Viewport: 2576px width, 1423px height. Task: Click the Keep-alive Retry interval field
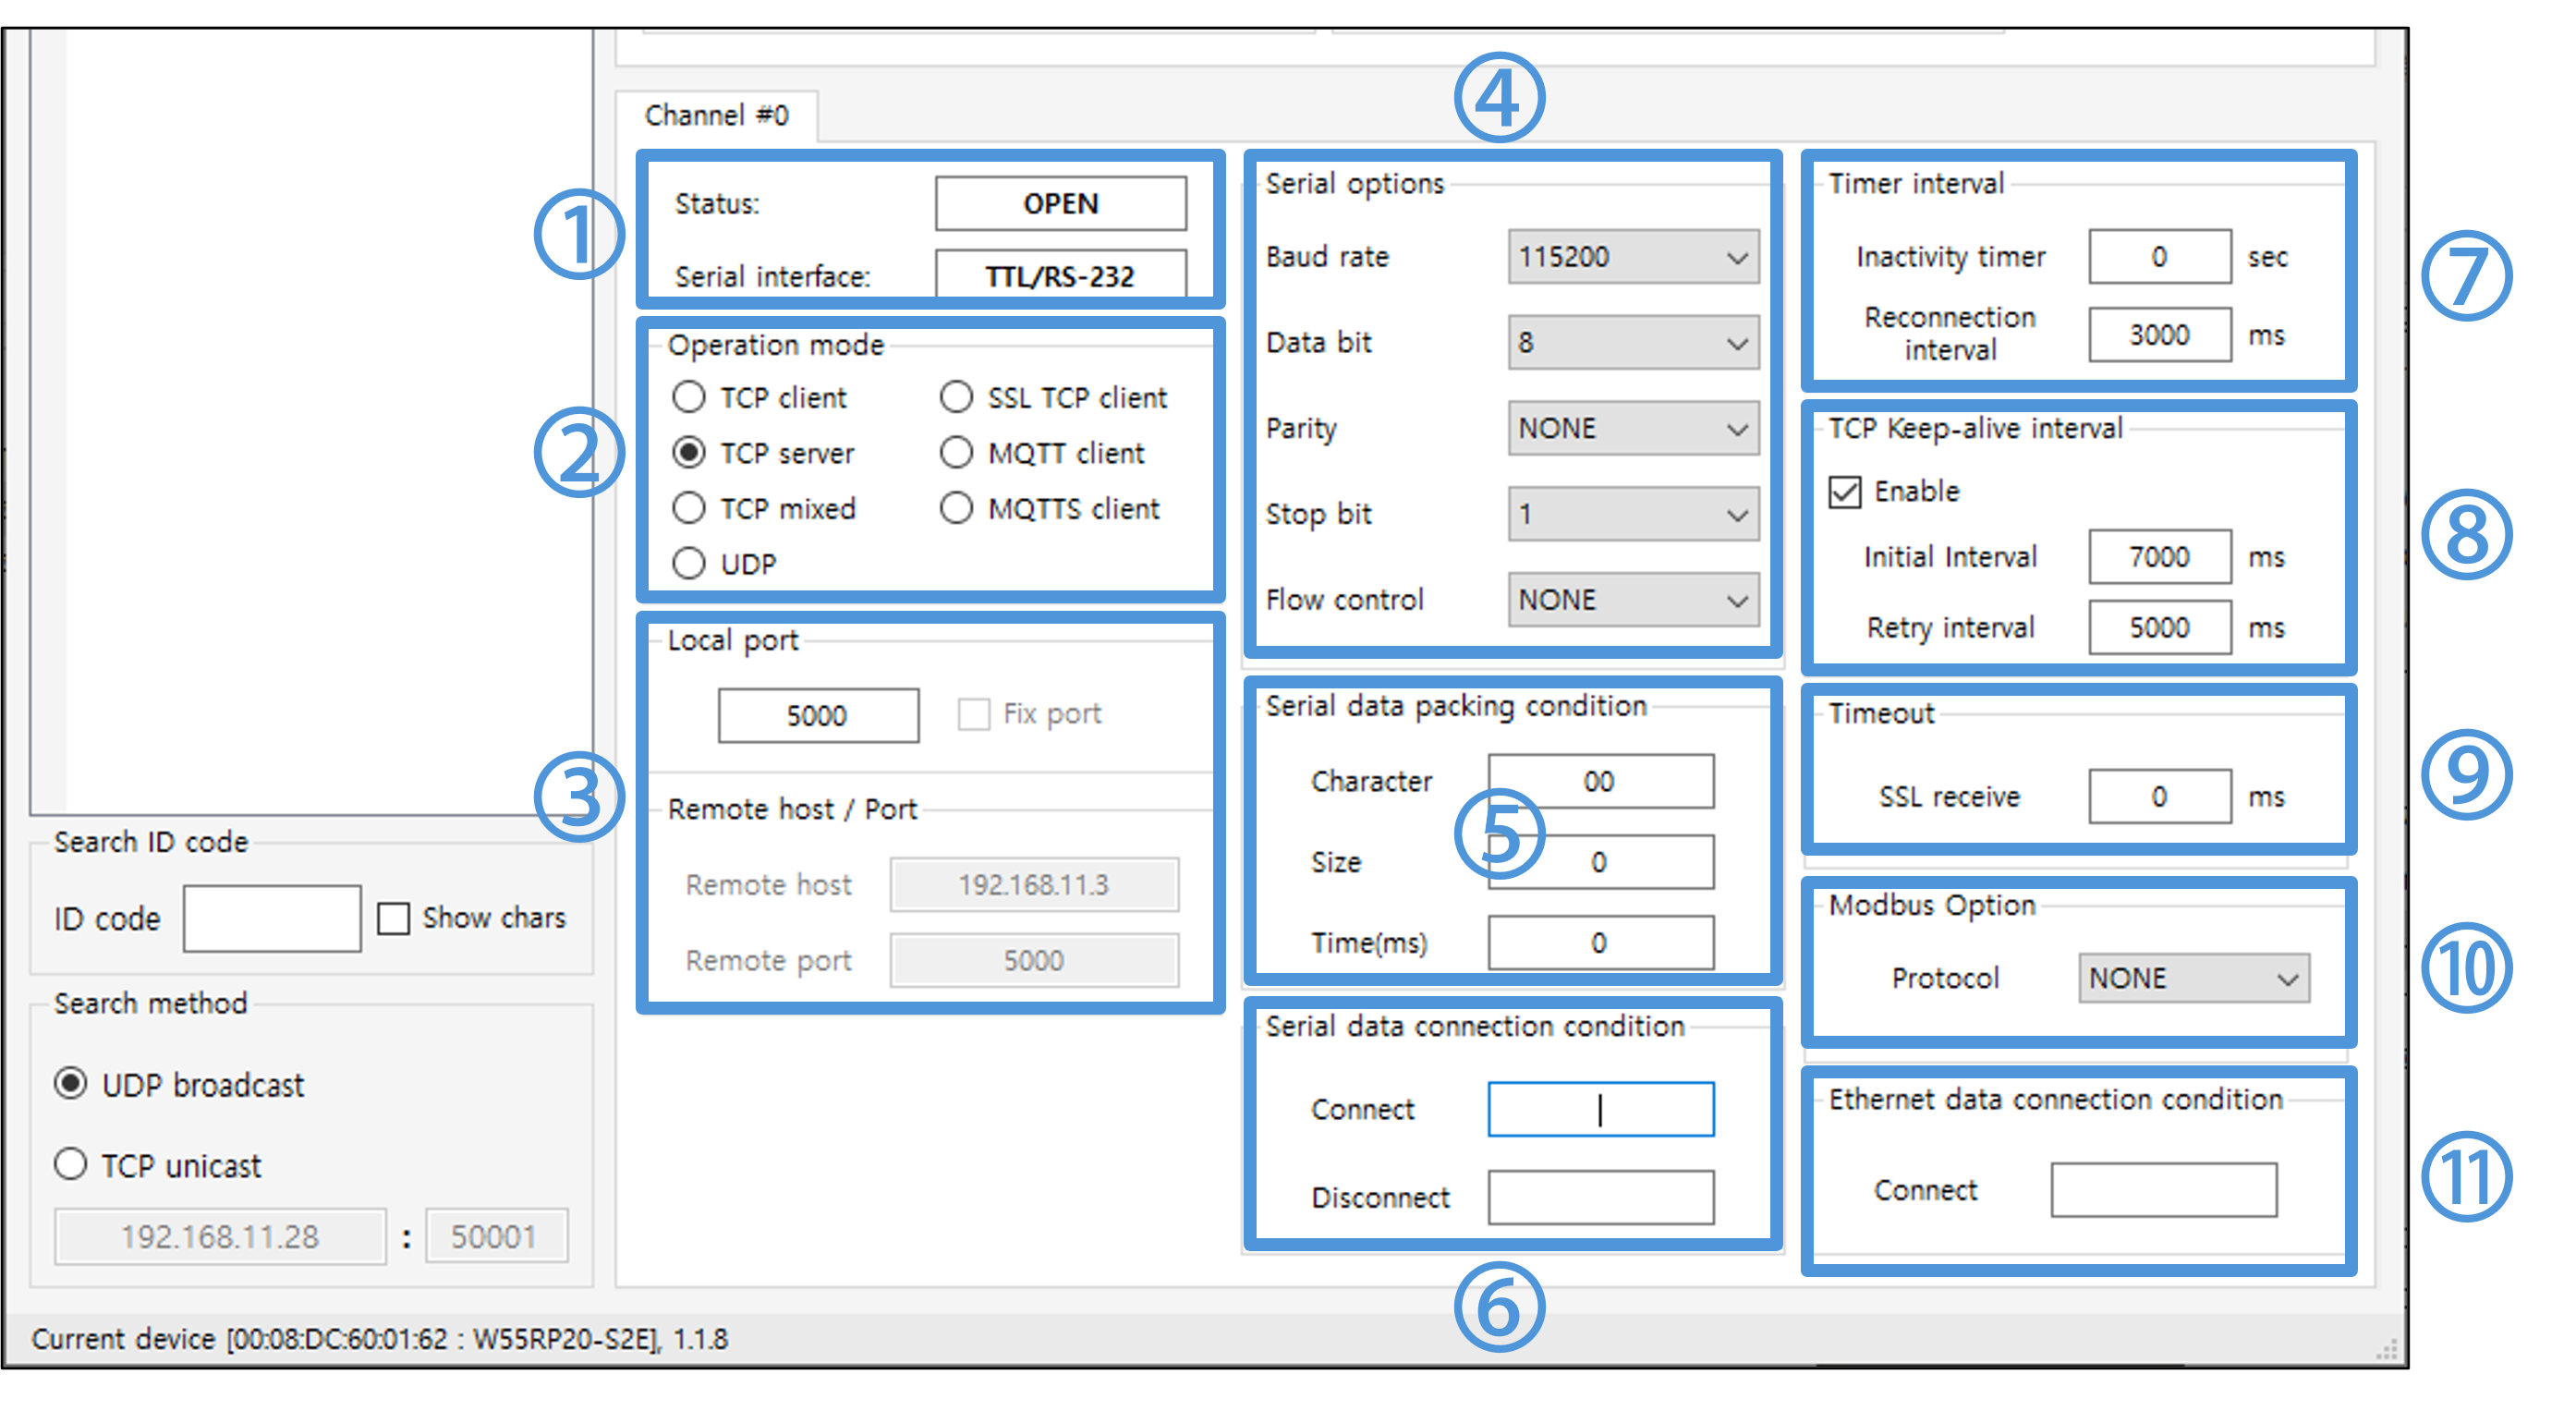[x=2160, y=628]
